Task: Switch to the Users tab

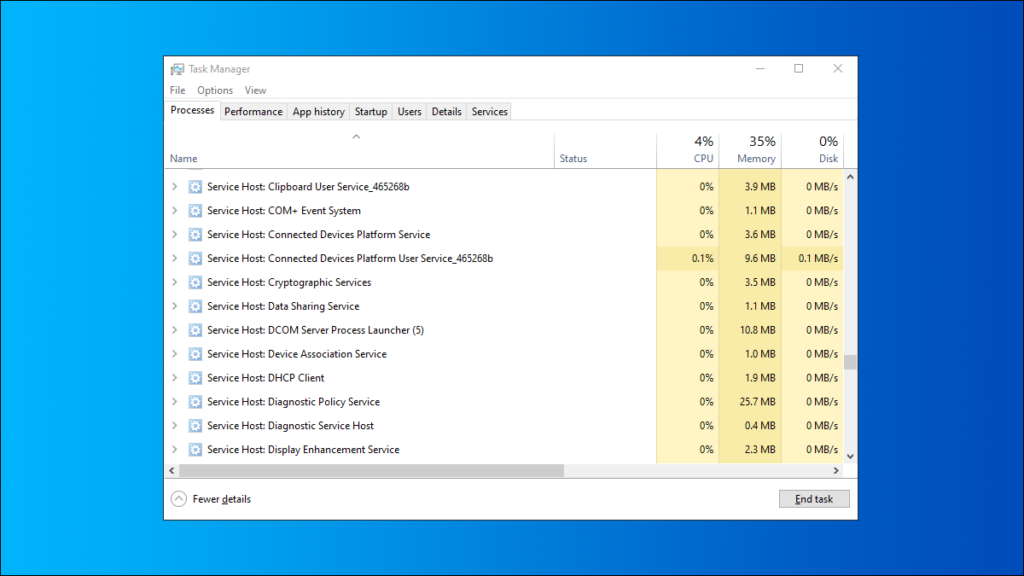Action: click(x=409, y=112)
